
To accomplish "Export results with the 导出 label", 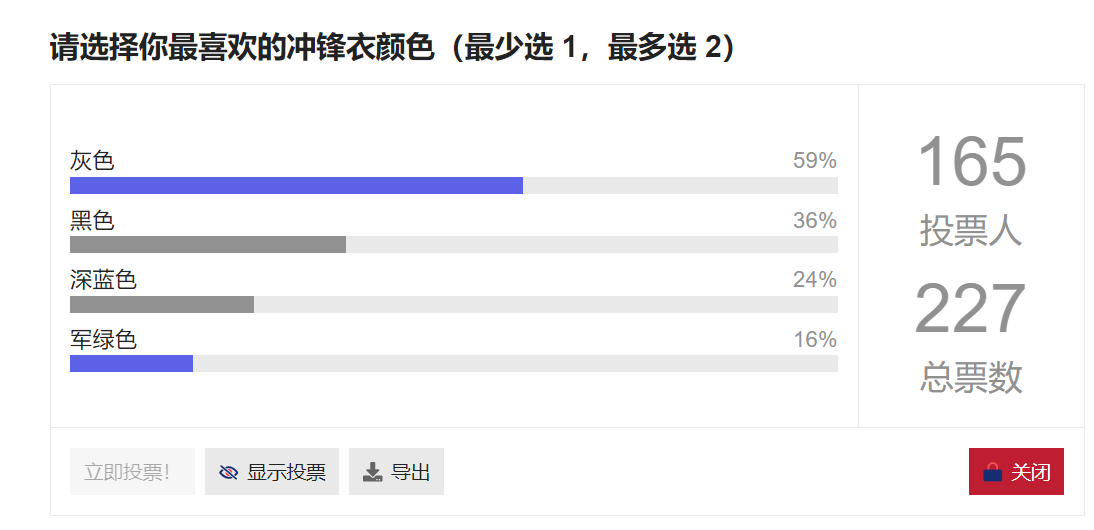I will [x=410, y=472].
